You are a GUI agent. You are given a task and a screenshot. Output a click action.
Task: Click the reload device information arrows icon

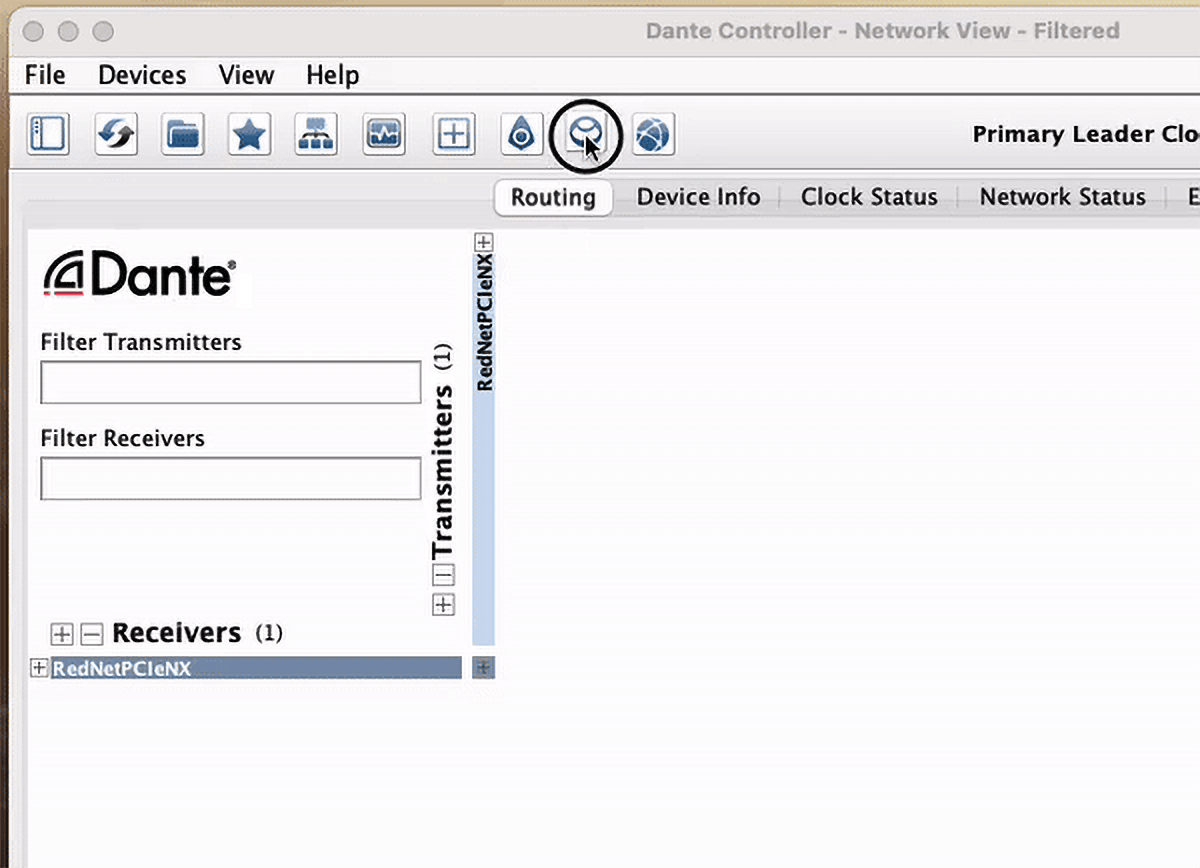tap(116, 133)
